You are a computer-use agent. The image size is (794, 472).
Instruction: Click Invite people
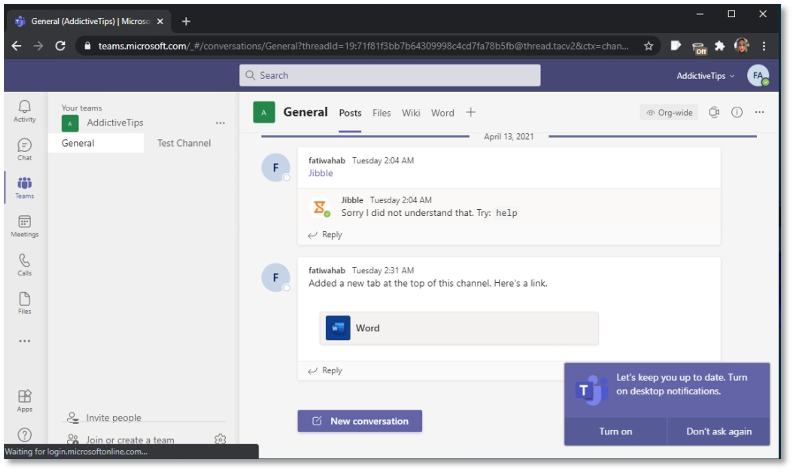[x=113, y=418]
